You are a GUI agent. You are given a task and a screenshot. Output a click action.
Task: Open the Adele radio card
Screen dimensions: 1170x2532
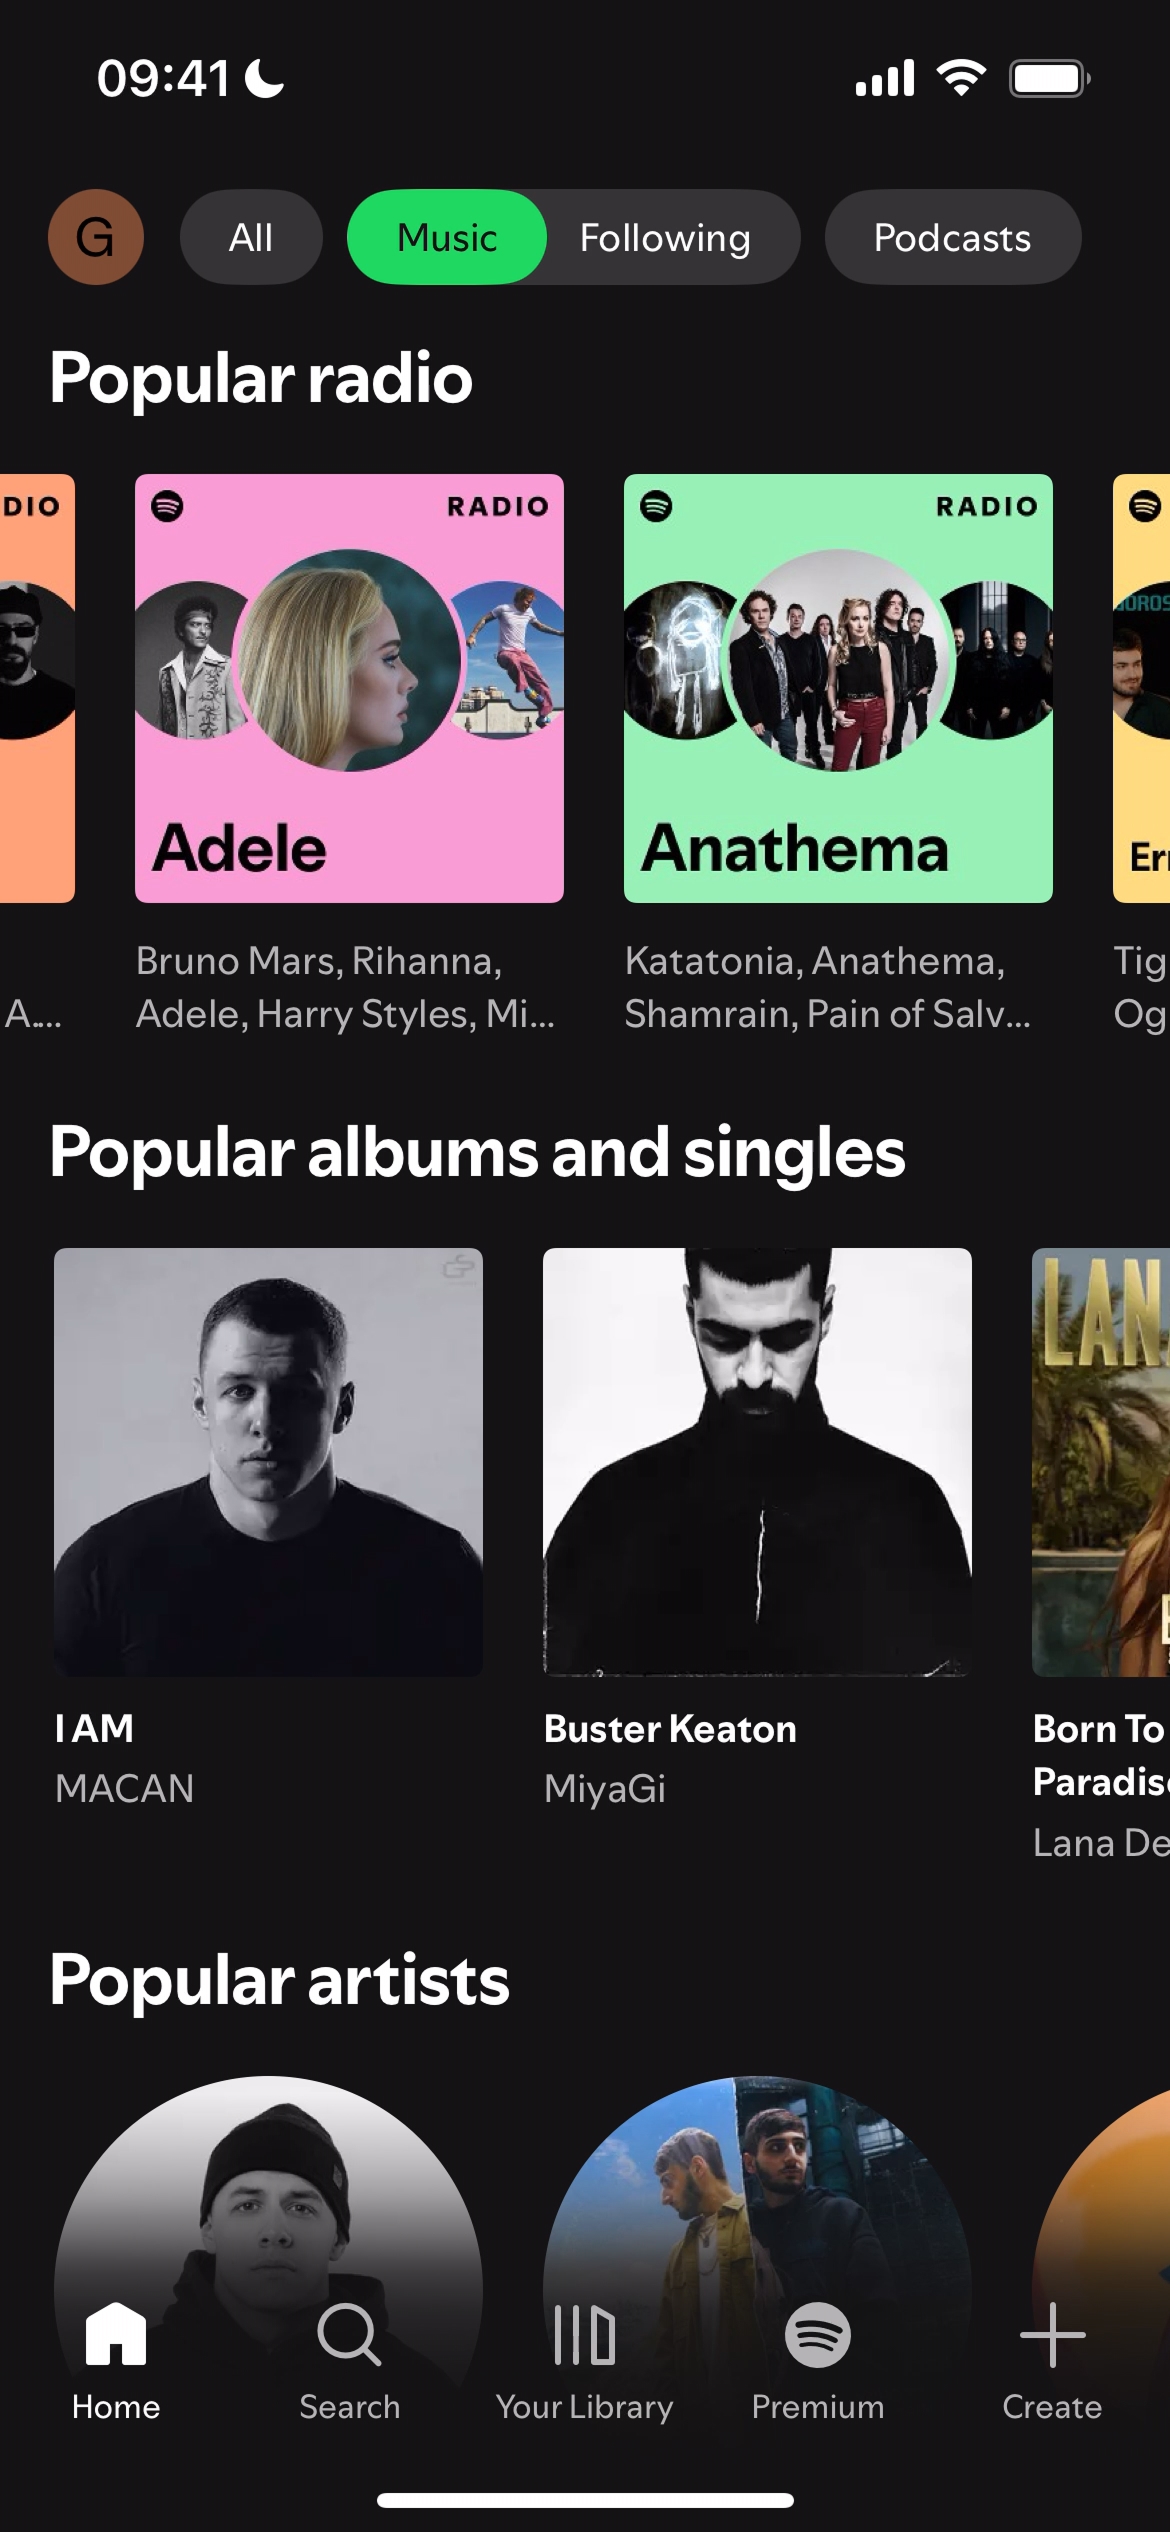tap(349, 688)
